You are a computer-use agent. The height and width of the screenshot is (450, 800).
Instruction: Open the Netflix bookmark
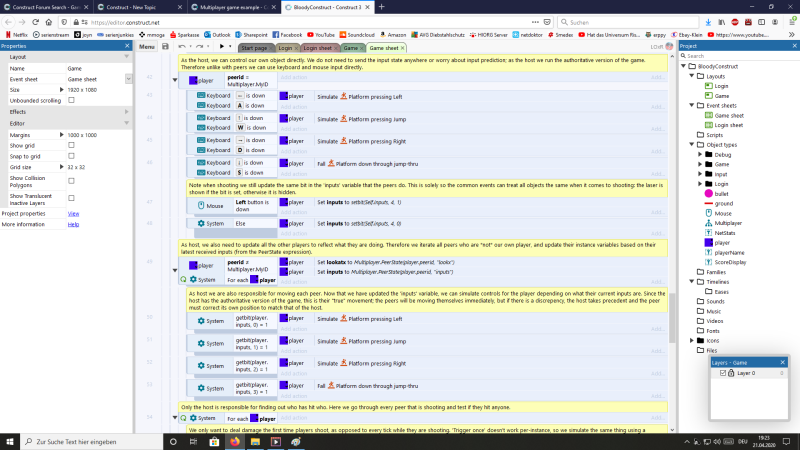pos(16,35)
